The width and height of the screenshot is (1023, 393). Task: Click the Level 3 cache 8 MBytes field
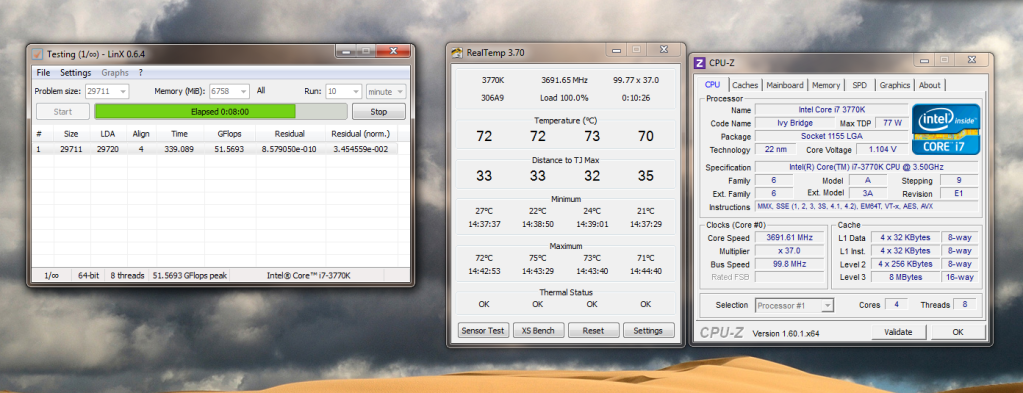(904, 277)
